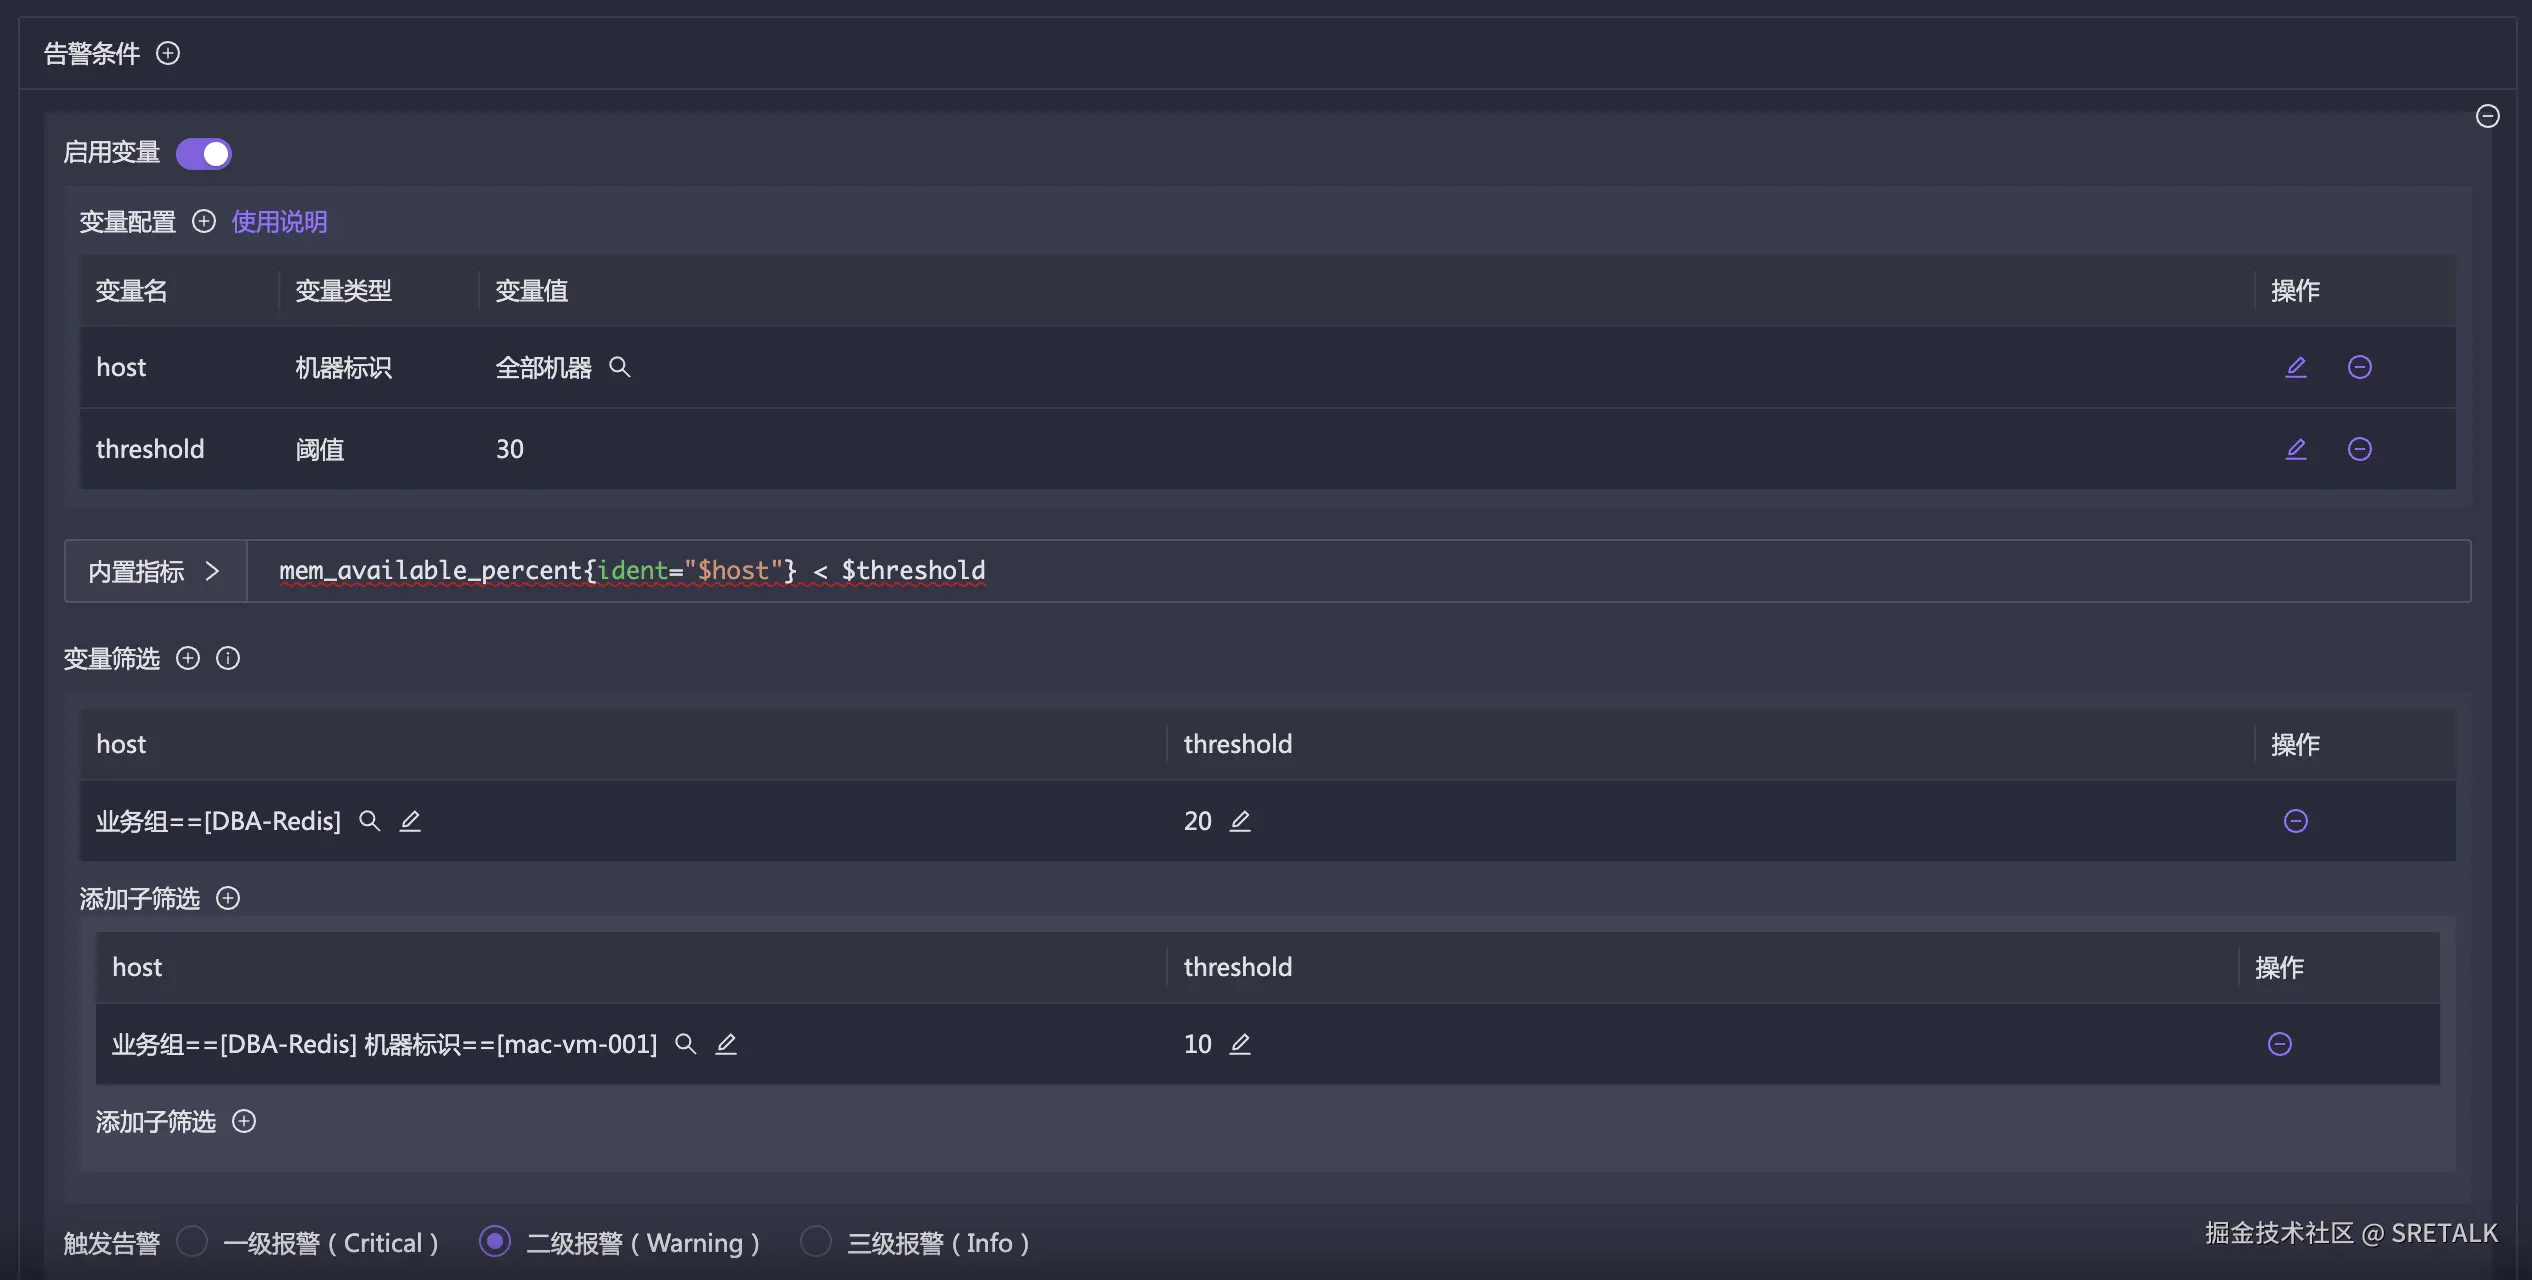Open the 使用说明 usage link
This screenshot has width=2532, height=1280.
[x=279, y=222]
